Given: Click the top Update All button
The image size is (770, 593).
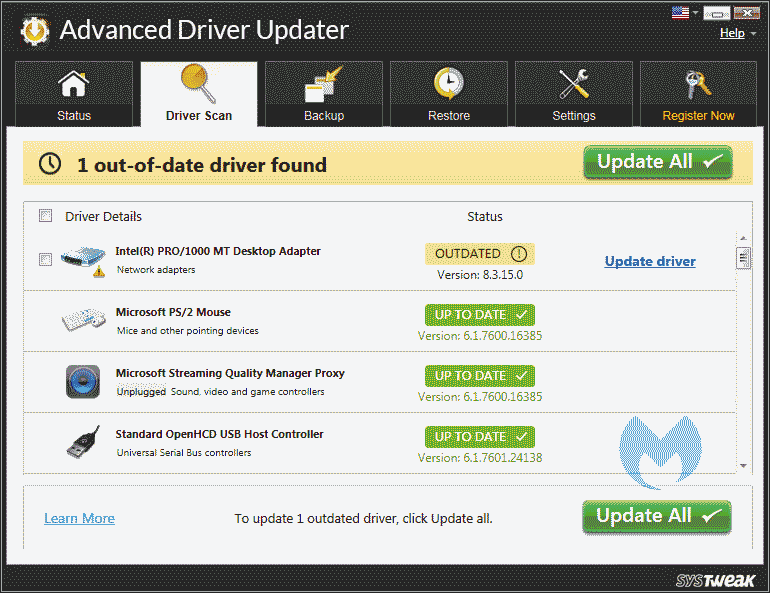Looking at the screenshot, I should click(658, 162).
